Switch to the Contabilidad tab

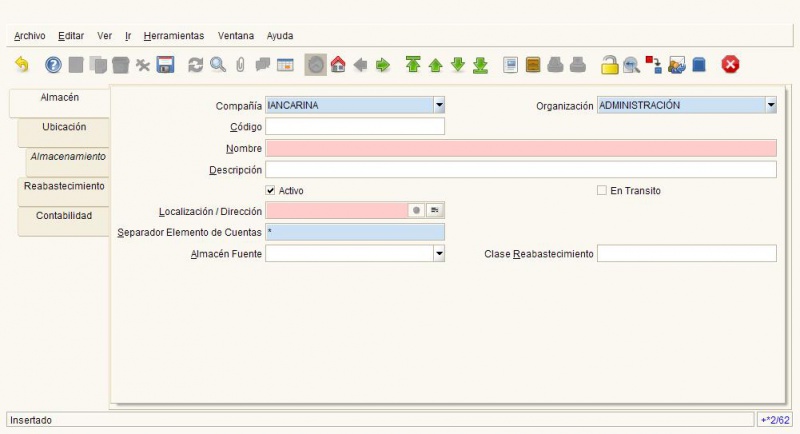64,216
